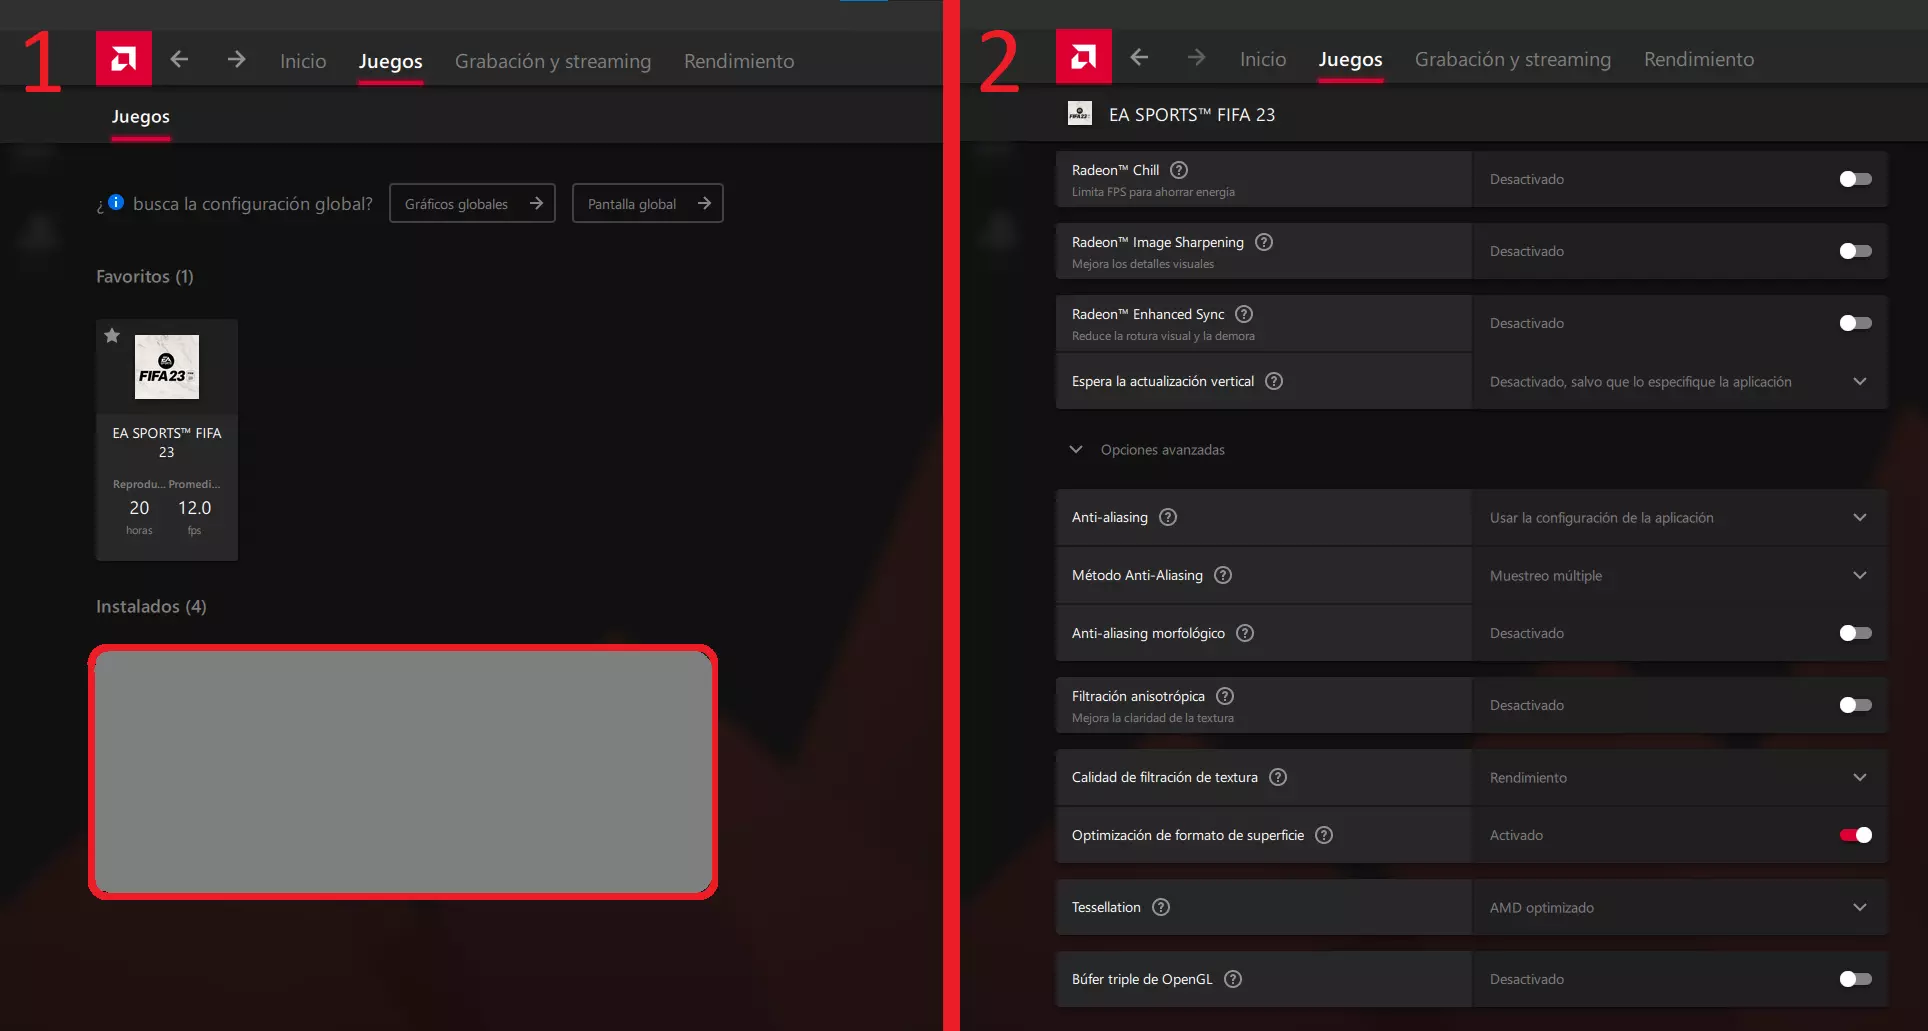The image size is (1928, 1031).
Task: Go forward using the arrow on the FIFA 23 settings screen
Action: coord(1196,58)
